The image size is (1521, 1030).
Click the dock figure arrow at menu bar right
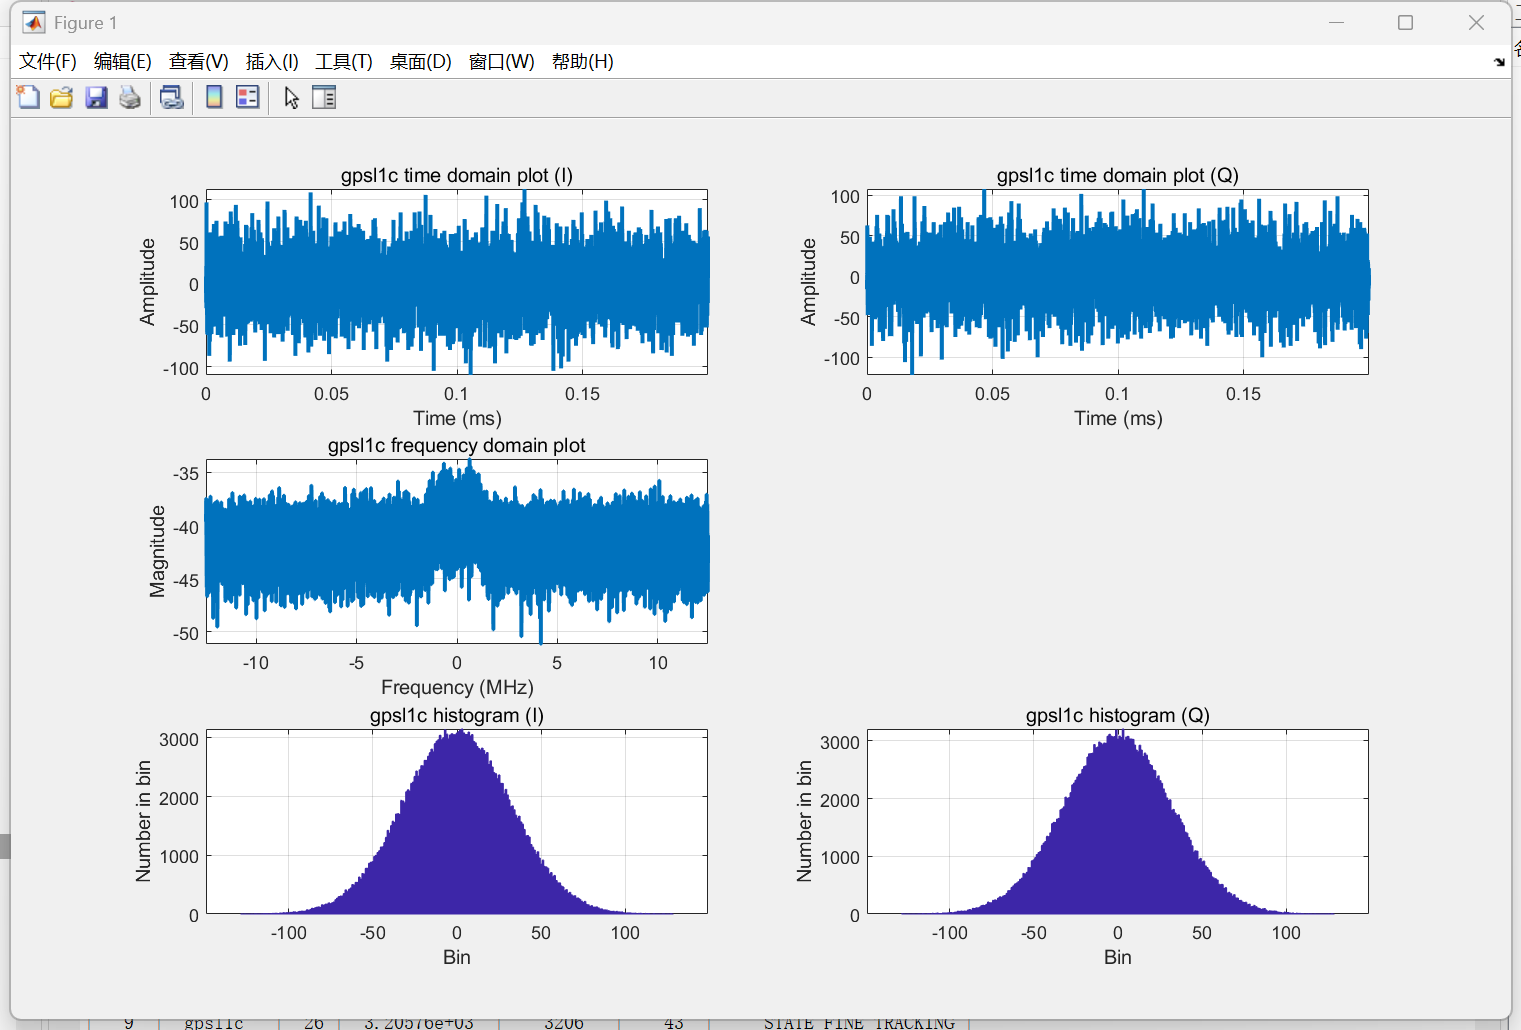[1498, 62]
